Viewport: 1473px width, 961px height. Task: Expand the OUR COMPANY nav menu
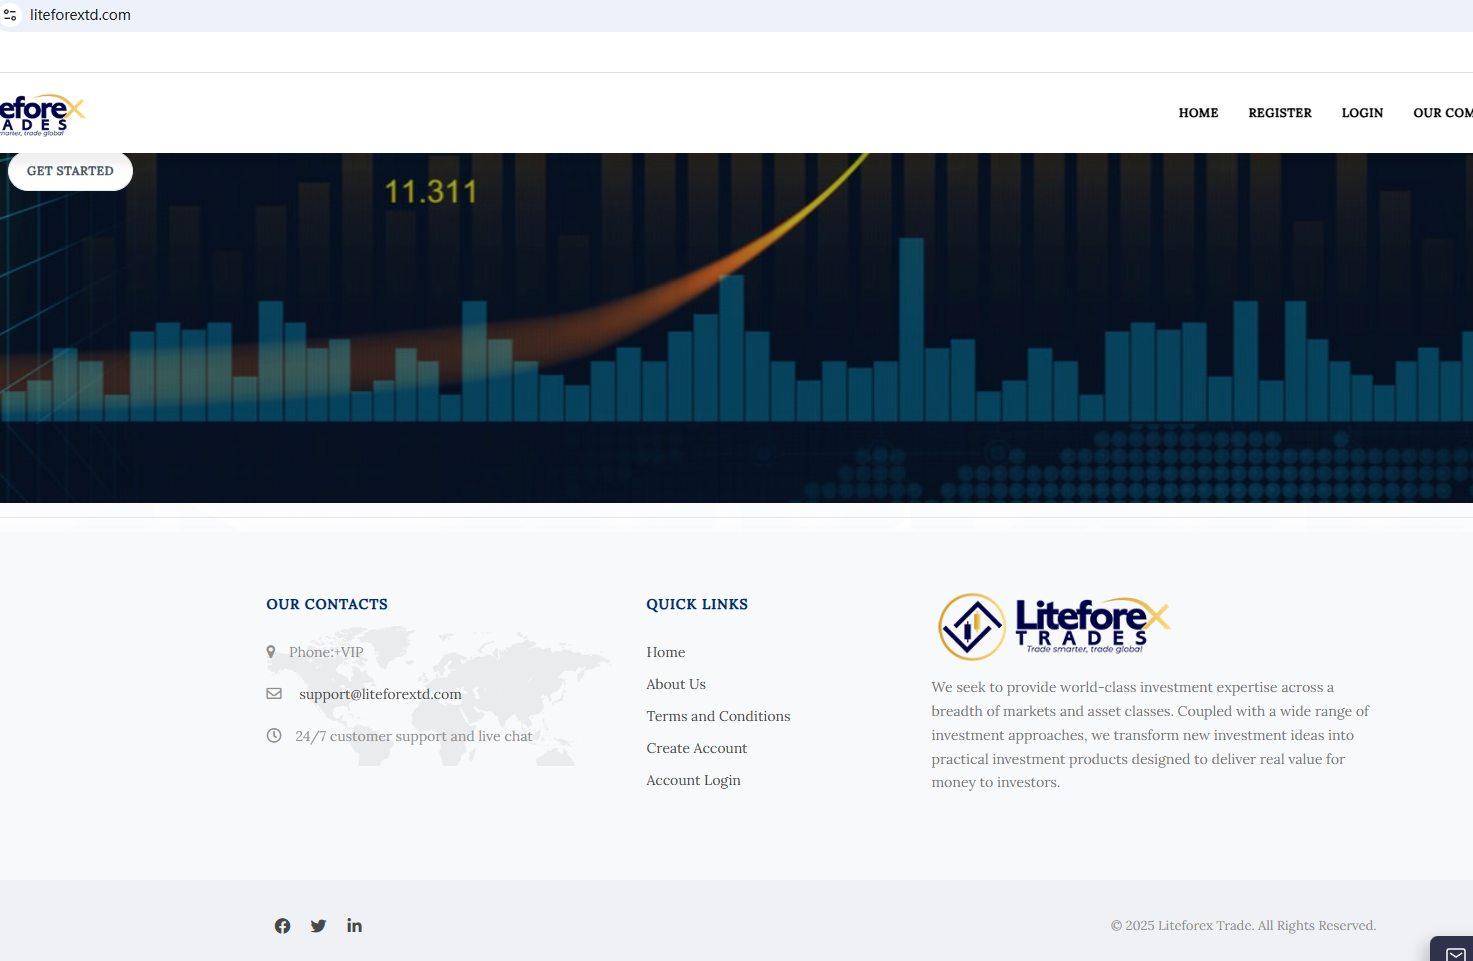(1442, 113)
